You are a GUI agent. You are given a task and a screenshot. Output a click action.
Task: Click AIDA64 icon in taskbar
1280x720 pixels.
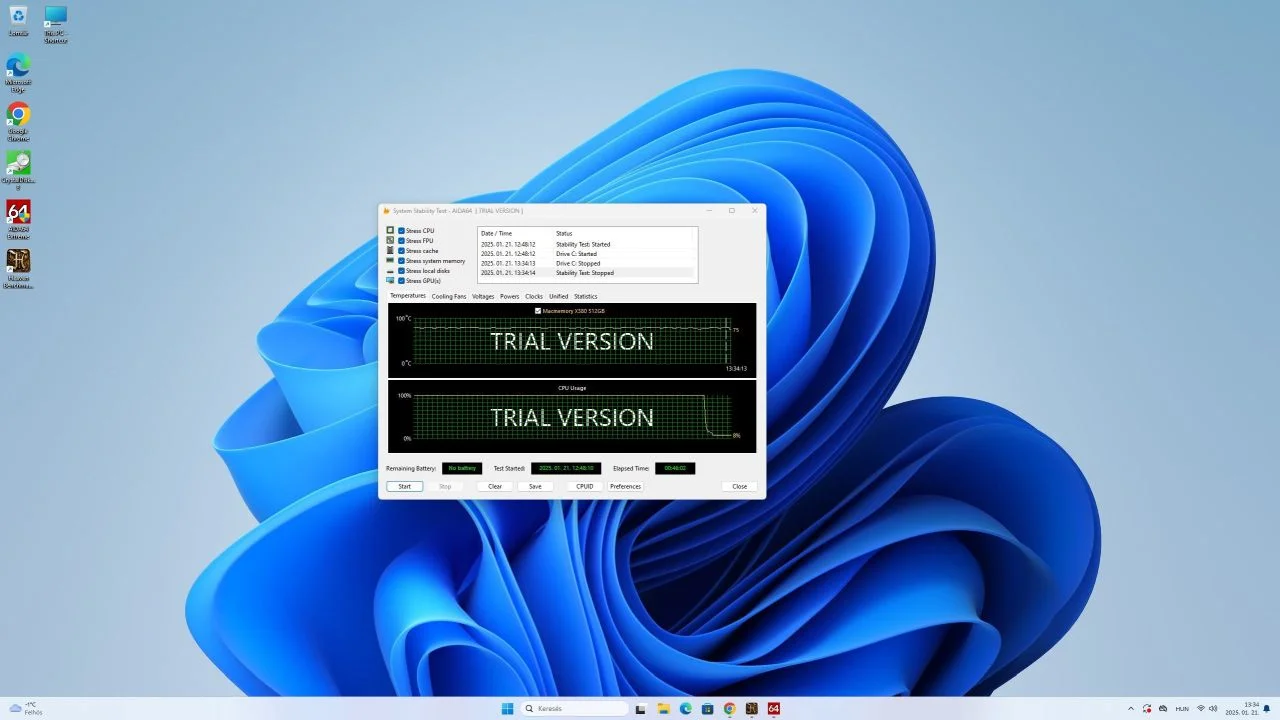coord(774,708)
